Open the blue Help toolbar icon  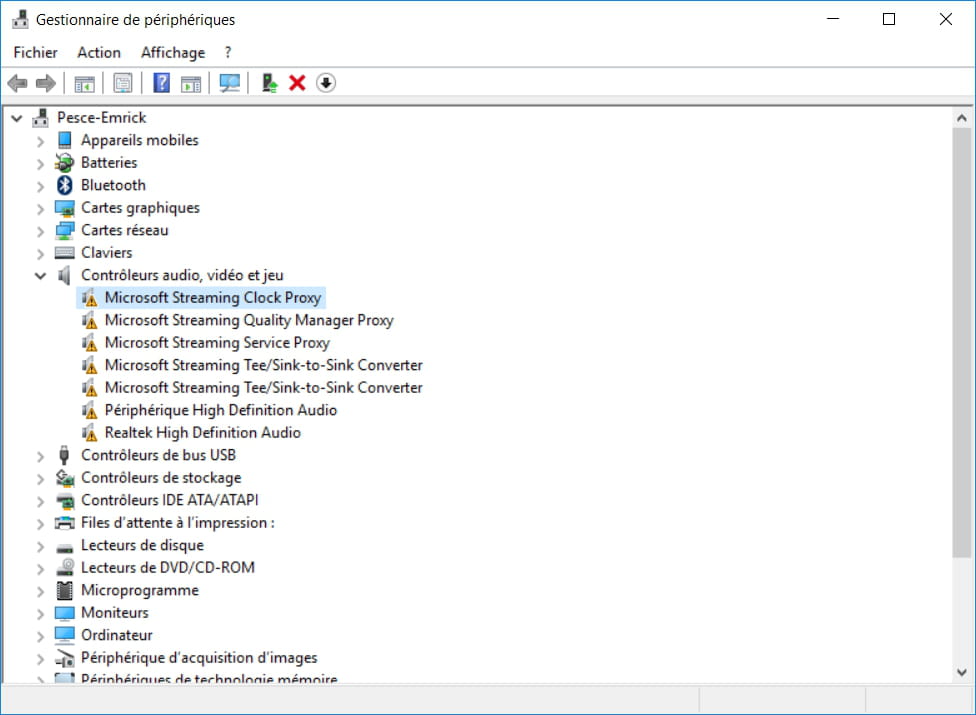[x=161, y=83]
